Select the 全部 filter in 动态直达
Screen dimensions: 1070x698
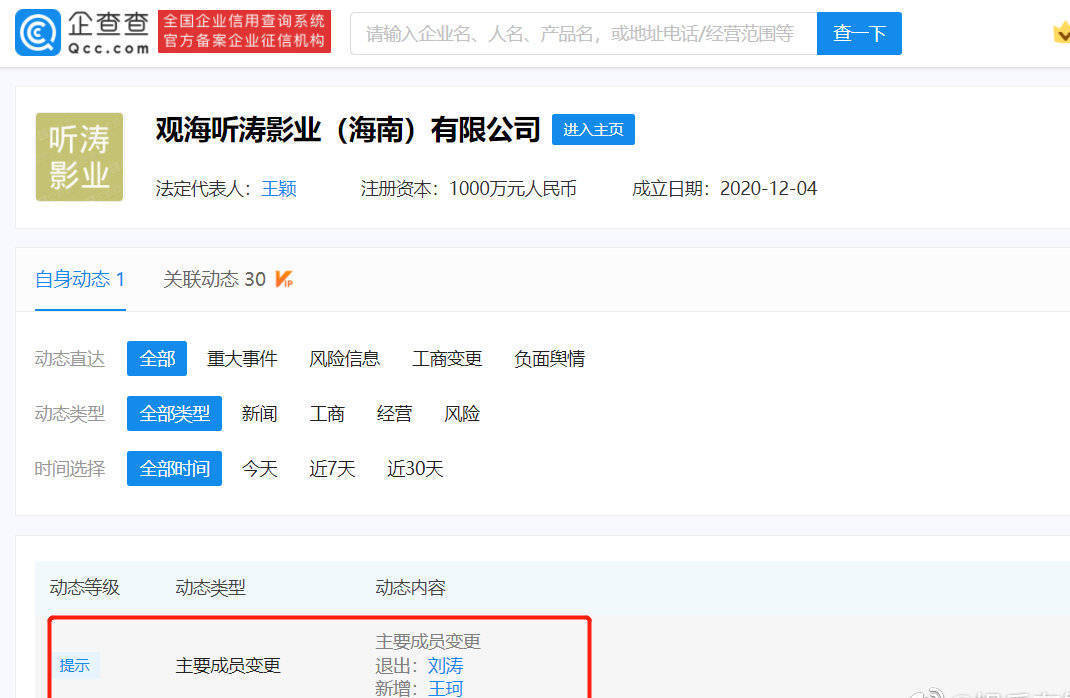point(157,359)
